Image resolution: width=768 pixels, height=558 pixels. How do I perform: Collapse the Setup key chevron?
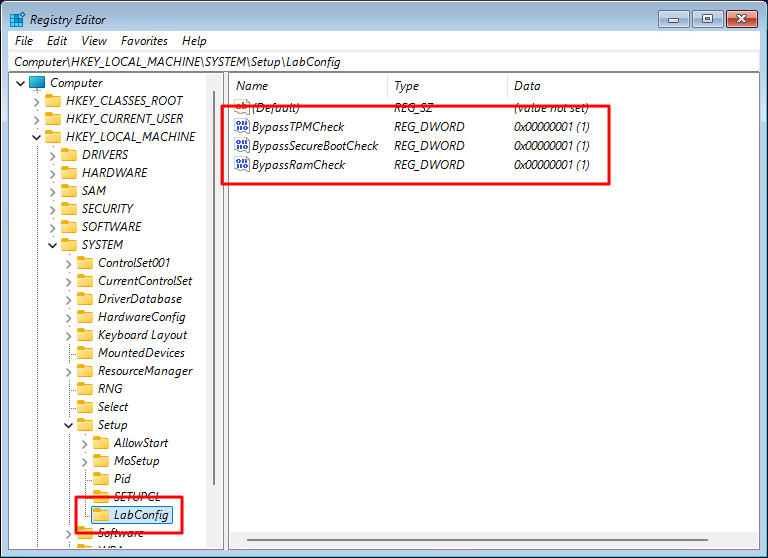tap(69, 425)
